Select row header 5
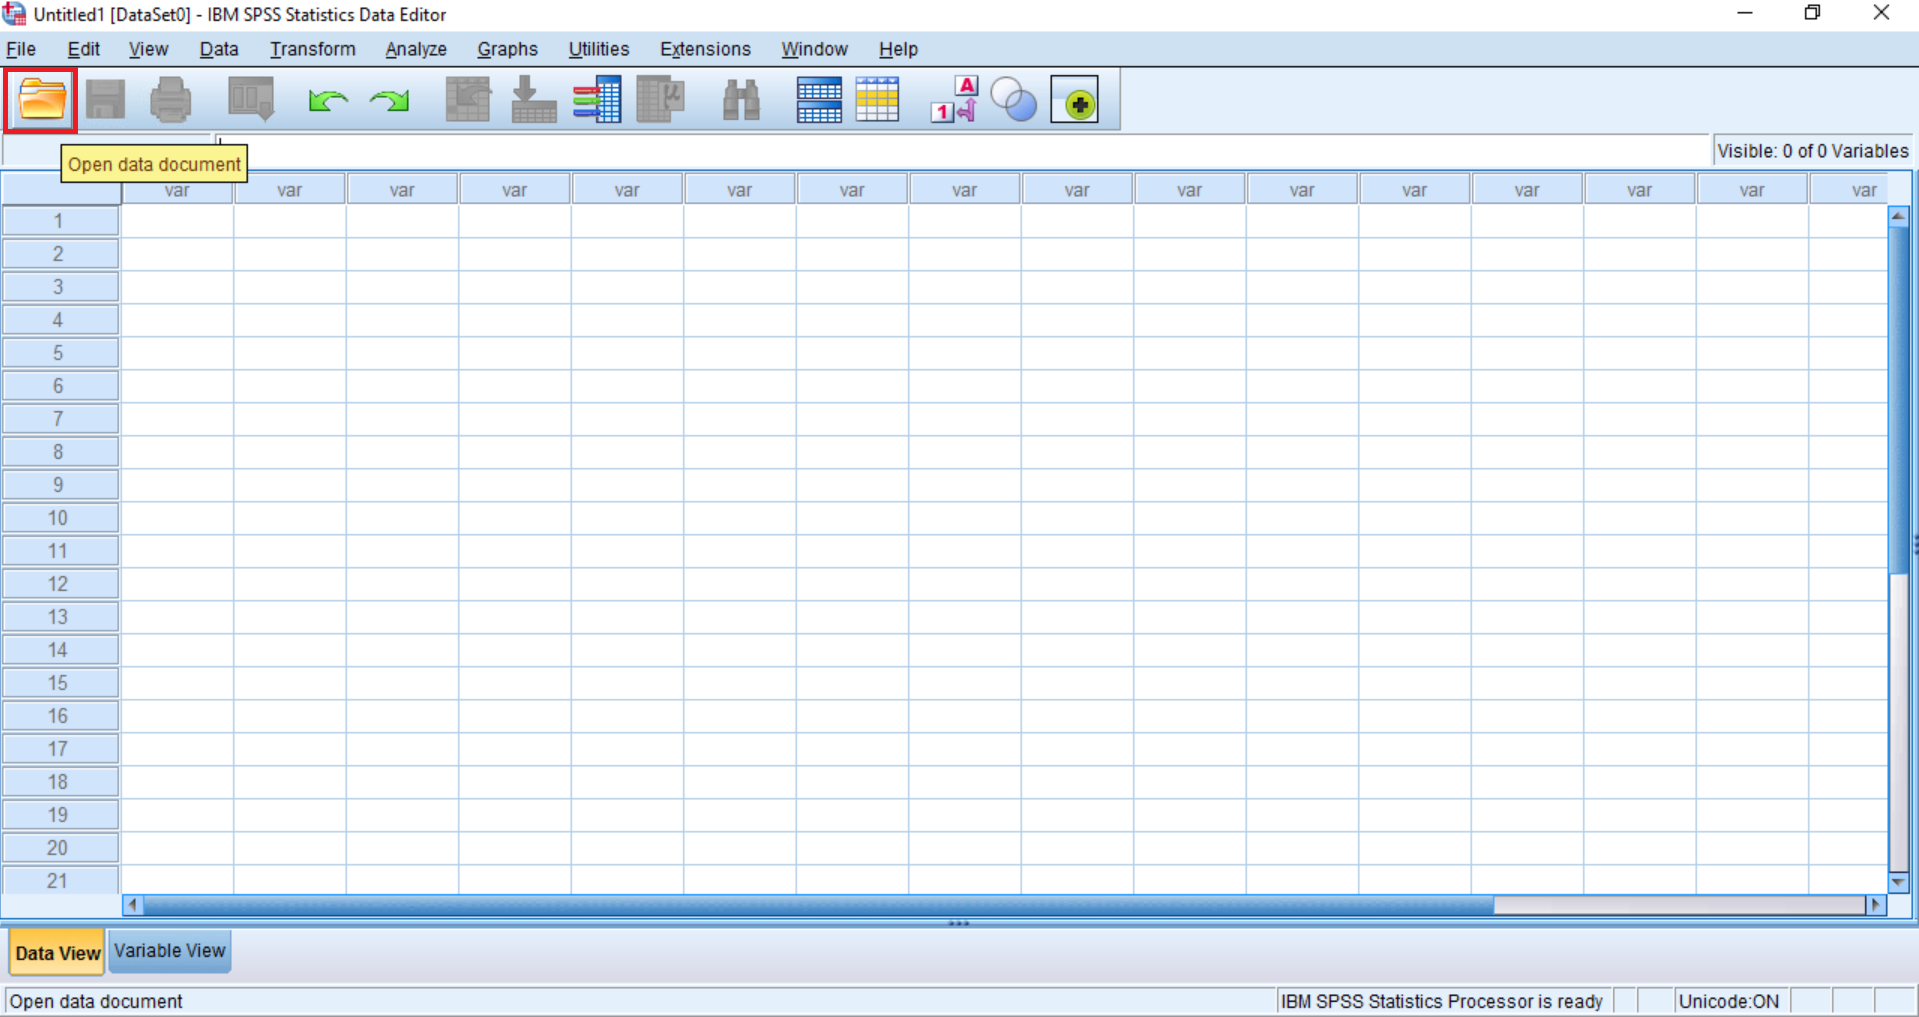The image size is (1919, 1017). (59, 353)
